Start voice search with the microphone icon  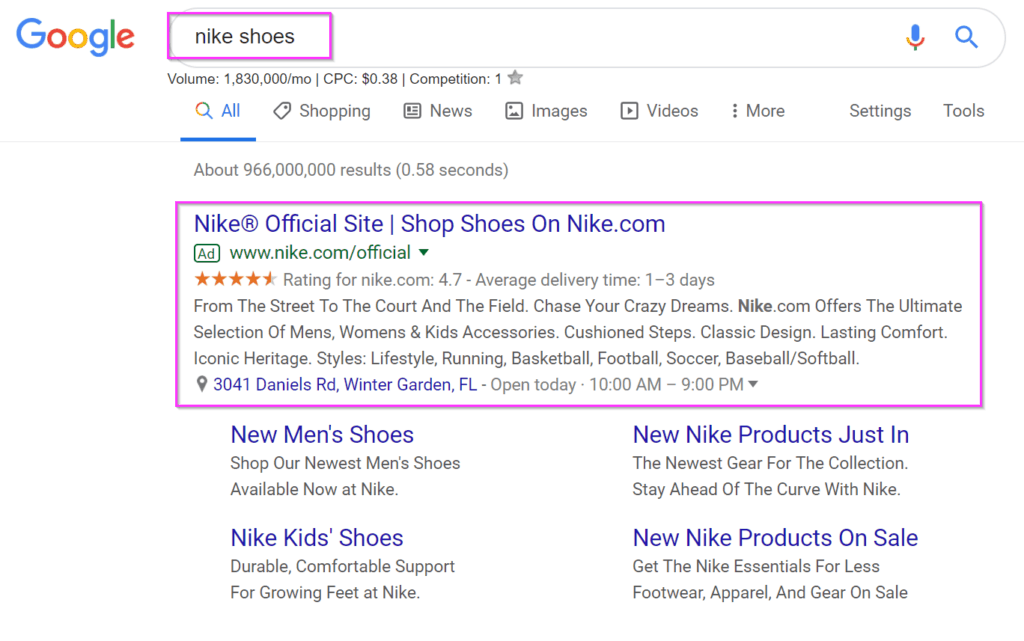(915, 37)
